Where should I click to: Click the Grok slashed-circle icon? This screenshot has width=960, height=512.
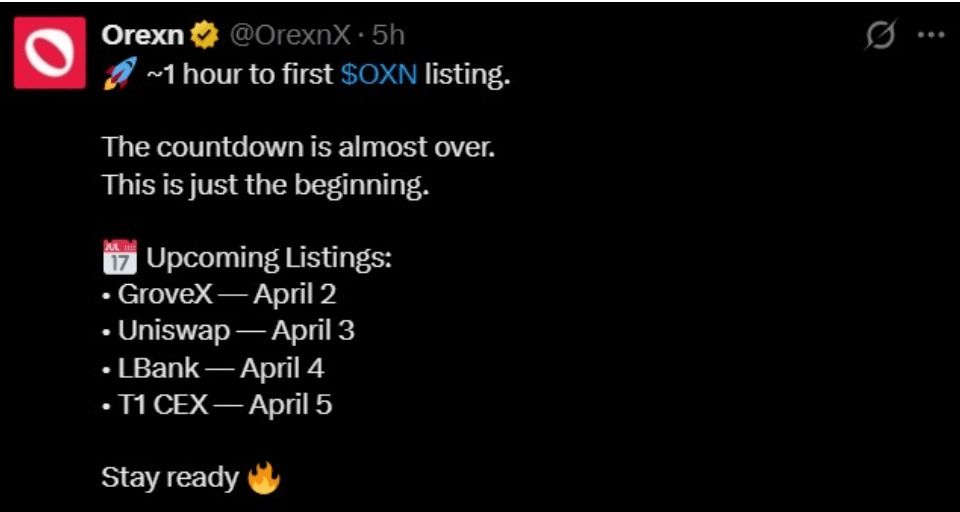click(x=880, y=35)
